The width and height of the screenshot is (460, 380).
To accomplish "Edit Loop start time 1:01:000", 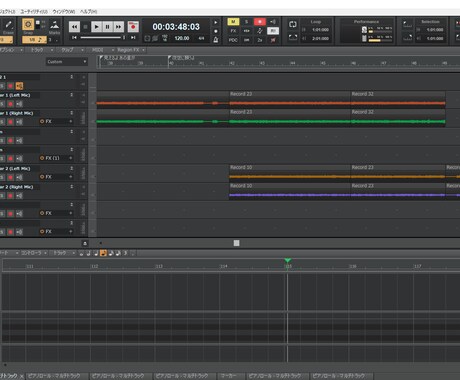I will (320, 30).
